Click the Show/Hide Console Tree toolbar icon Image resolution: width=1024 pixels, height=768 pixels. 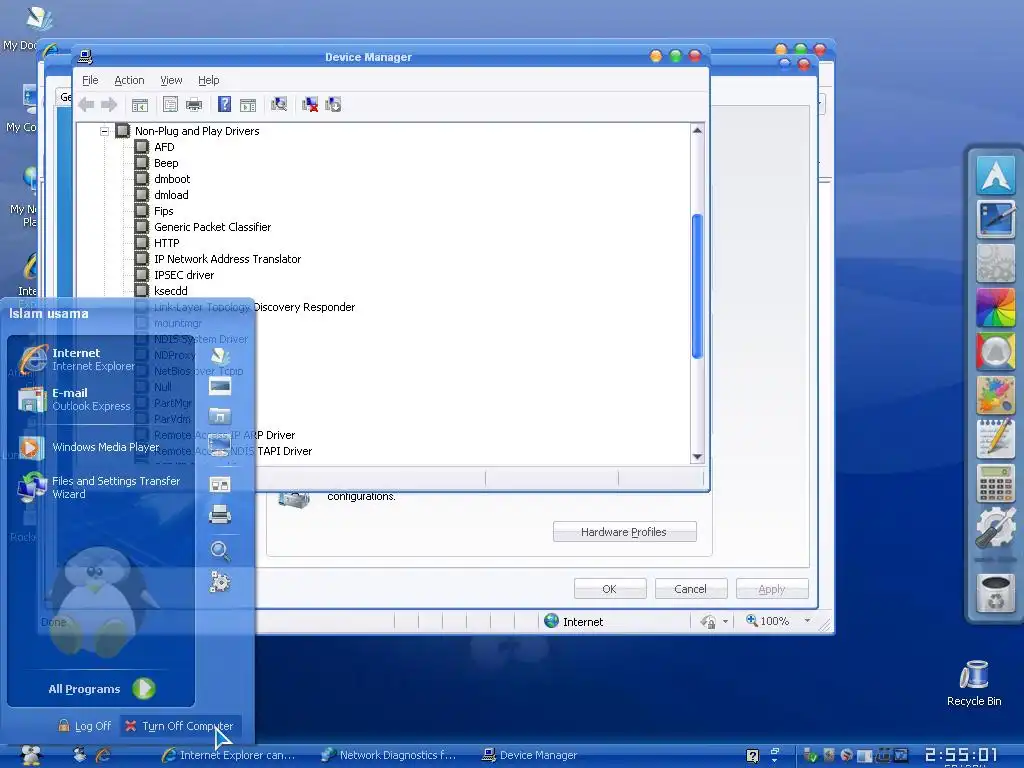pyautogui.click(x=140, y=104)
